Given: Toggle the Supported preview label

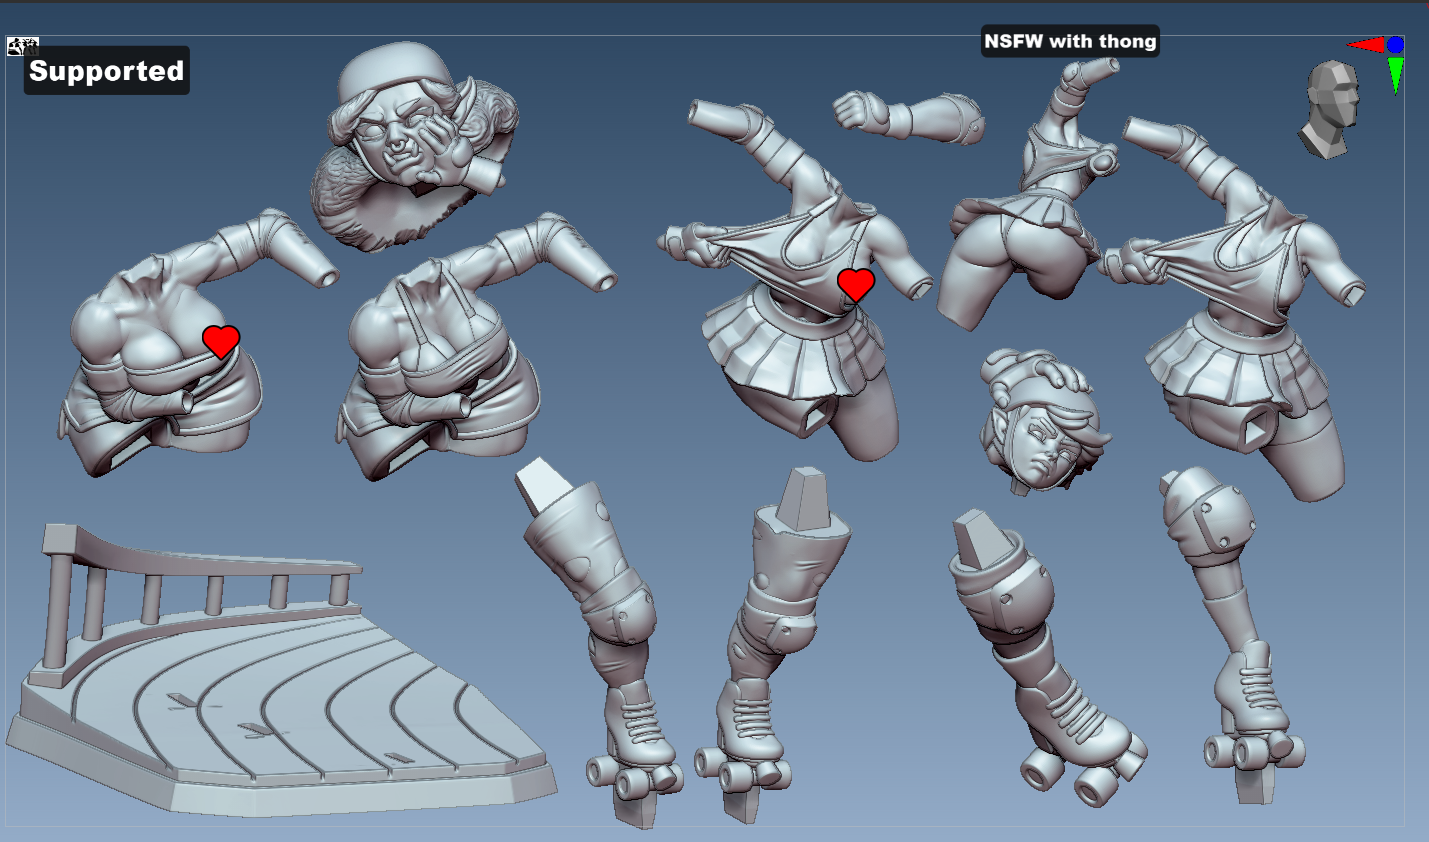Looking at the screenshot, I should pyautogui.click(x=105, y=71).
